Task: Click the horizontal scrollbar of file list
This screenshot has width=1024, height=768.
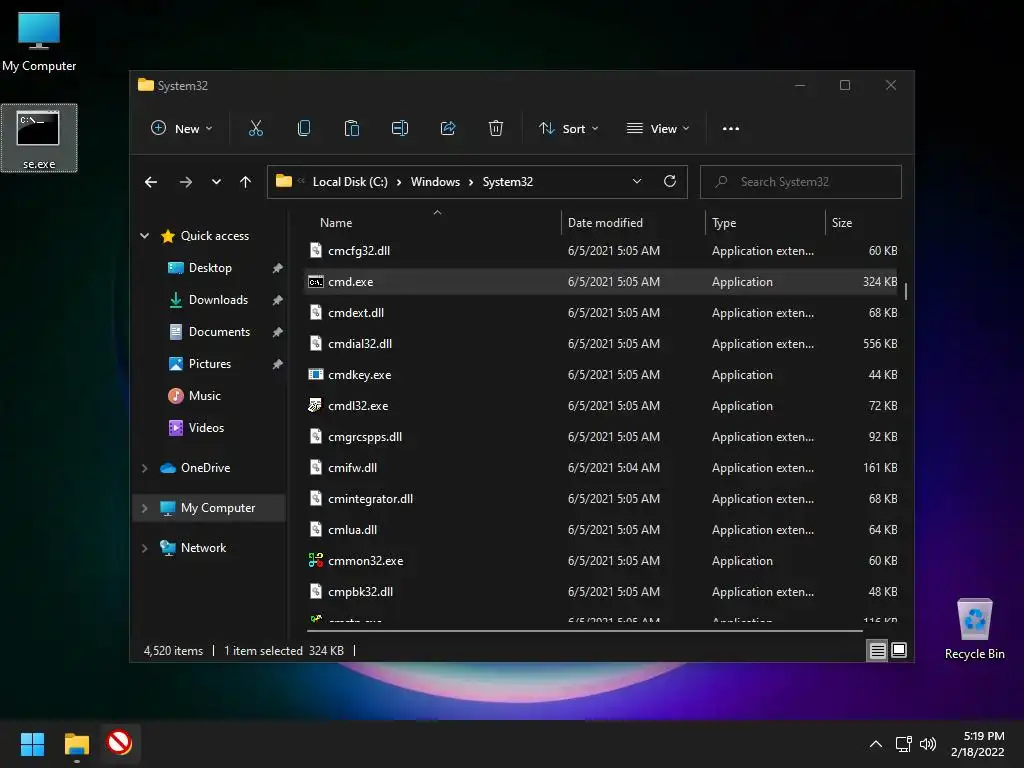Action: (584, 631)
